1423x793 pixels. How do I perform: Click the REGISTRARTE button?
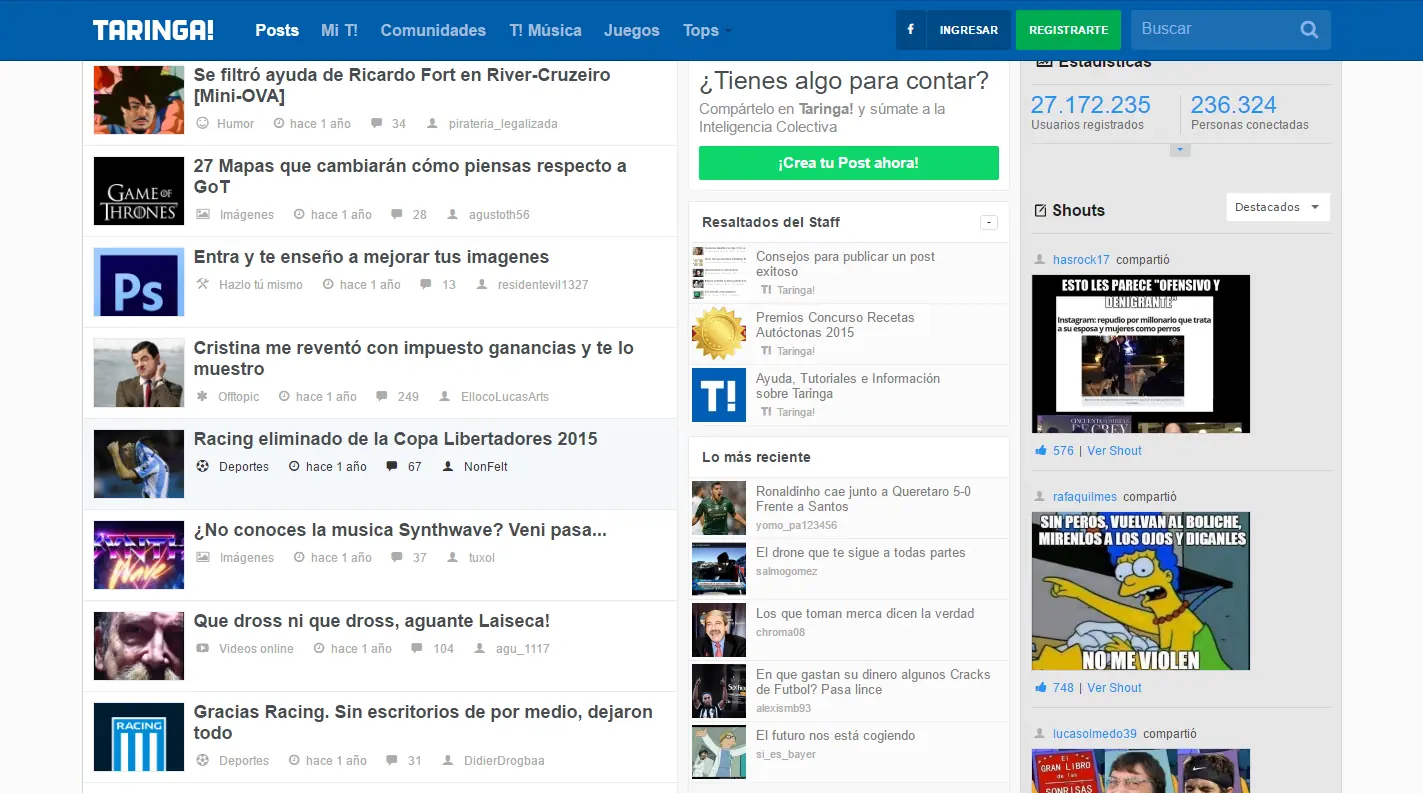[x=1068, y=30]
